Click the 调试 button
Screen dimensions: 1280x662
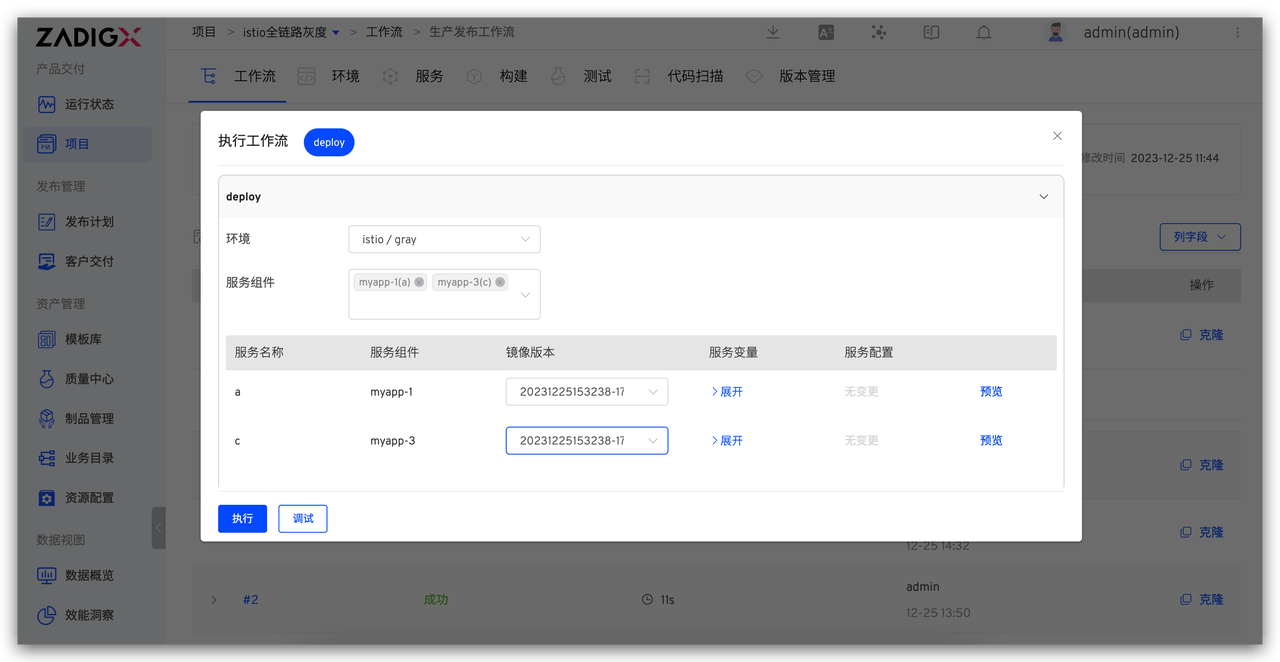tap(303, 519)
